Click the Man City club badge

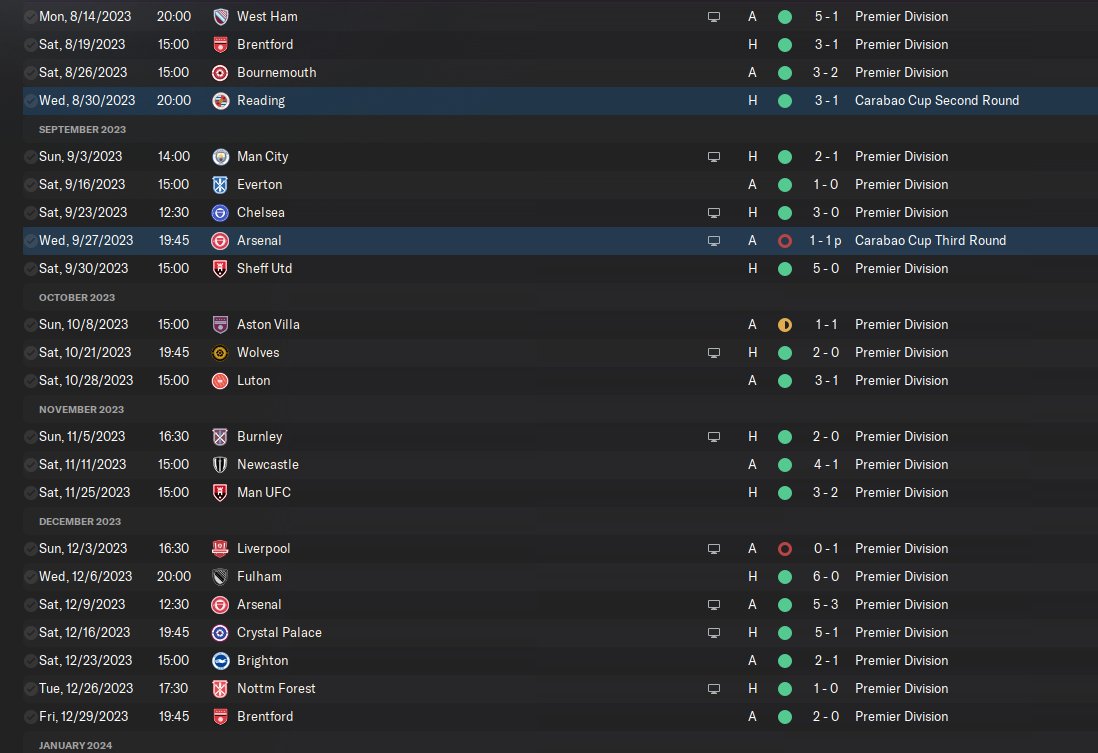point(220,157)
